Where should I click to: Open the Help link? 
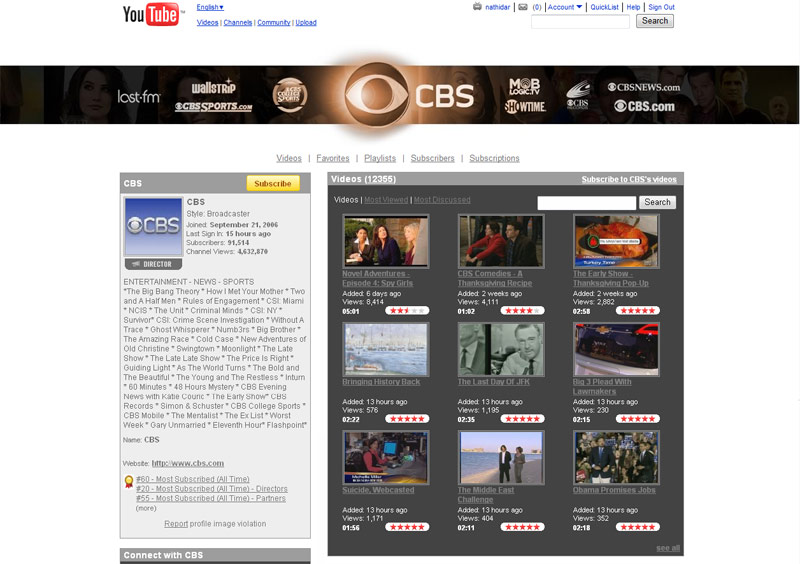click(x=633, y=7)
